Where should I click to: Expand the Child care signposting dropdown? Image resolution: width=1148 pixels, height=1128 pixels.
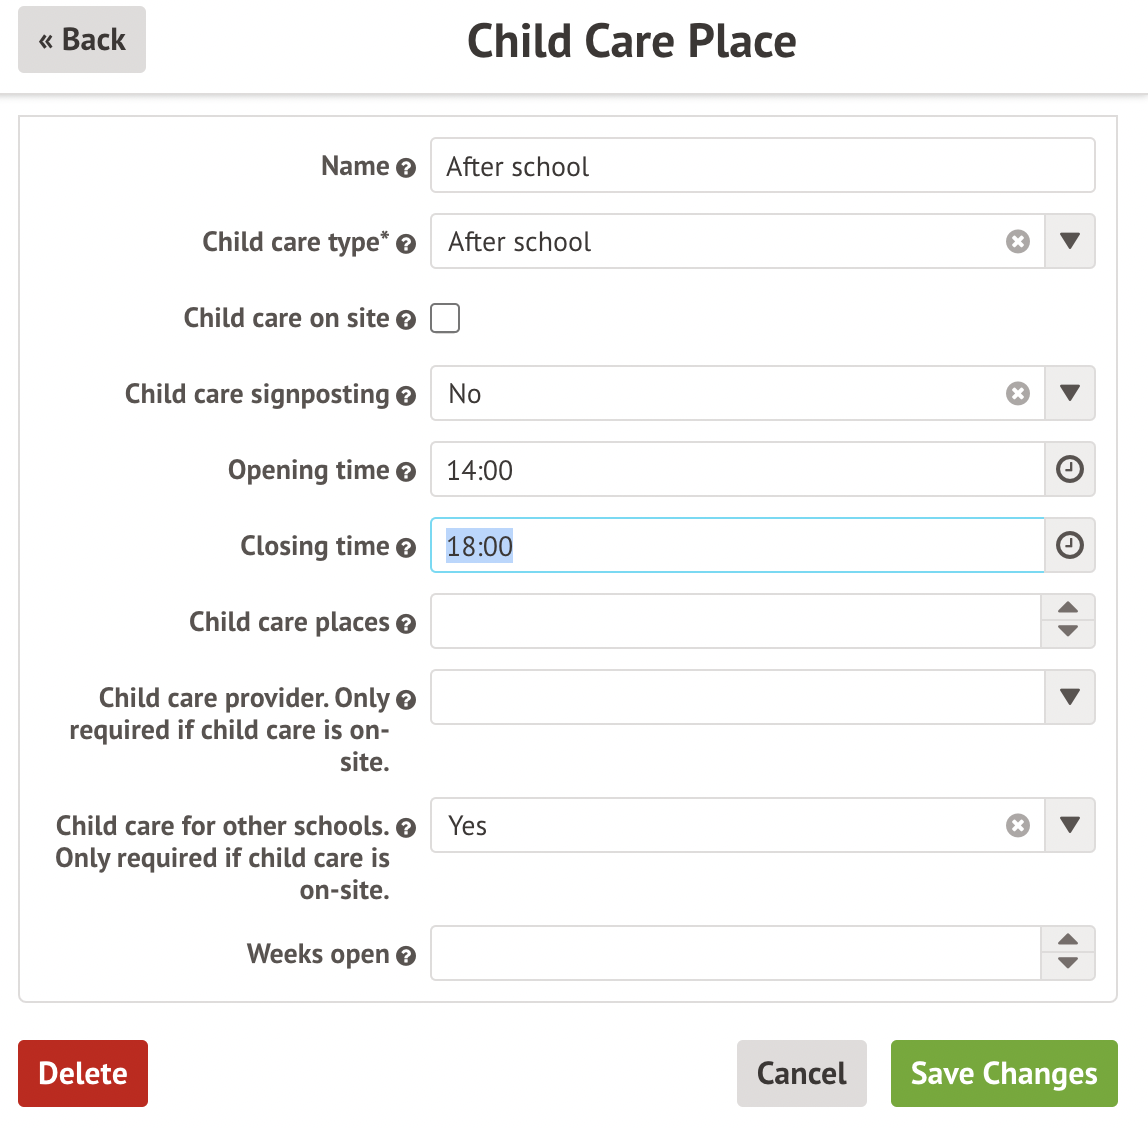1069,393
